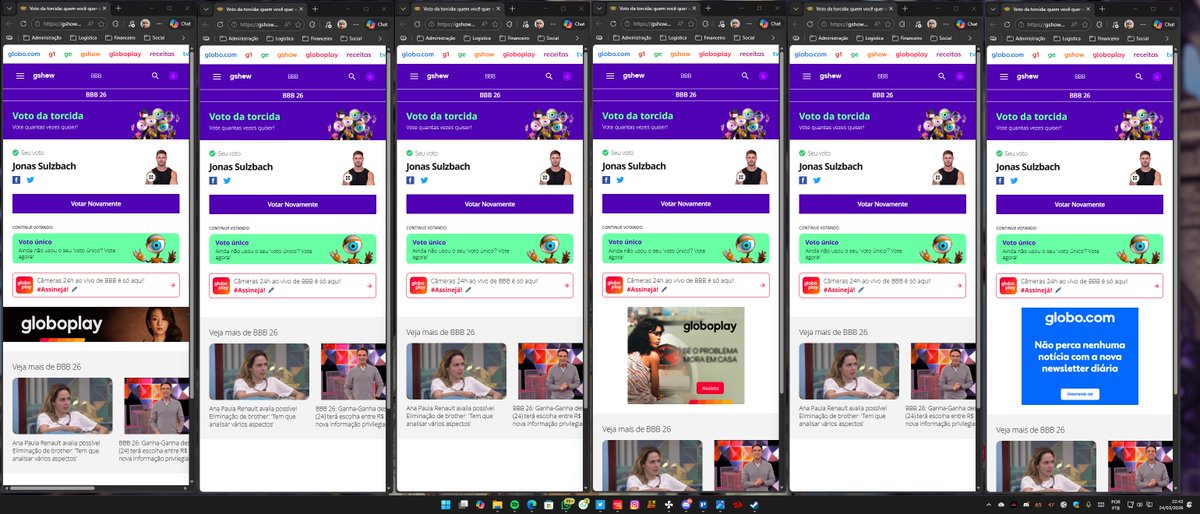Open hamburger menu in first browser window
Viewport: 1200px width, 514px height.
click(20, 76)
